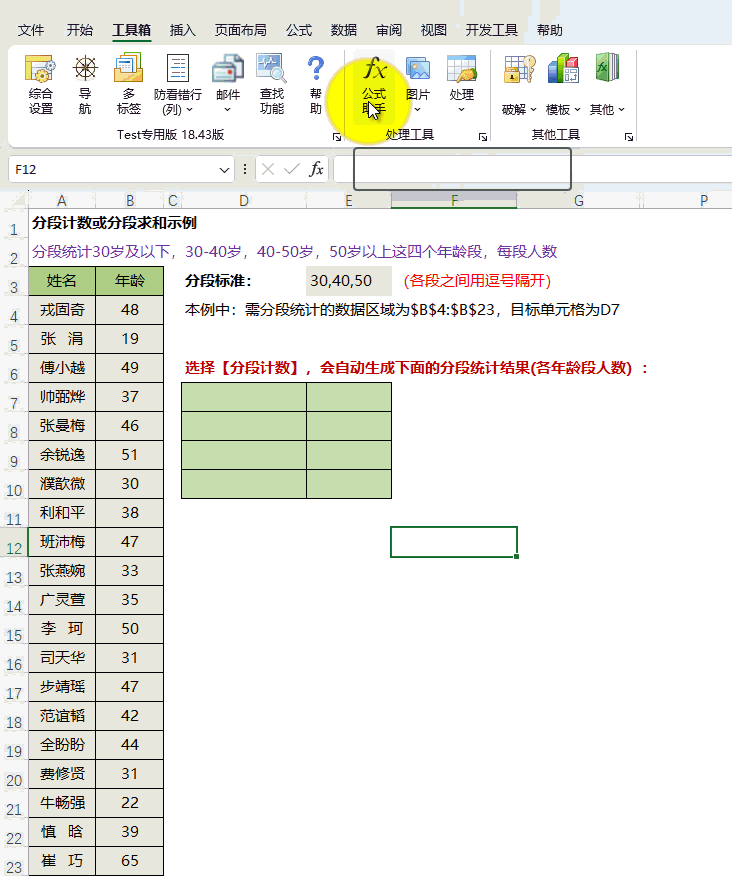Click column D header
The image size is (732, 876).
pyautogui.click(x=243, y=201)
